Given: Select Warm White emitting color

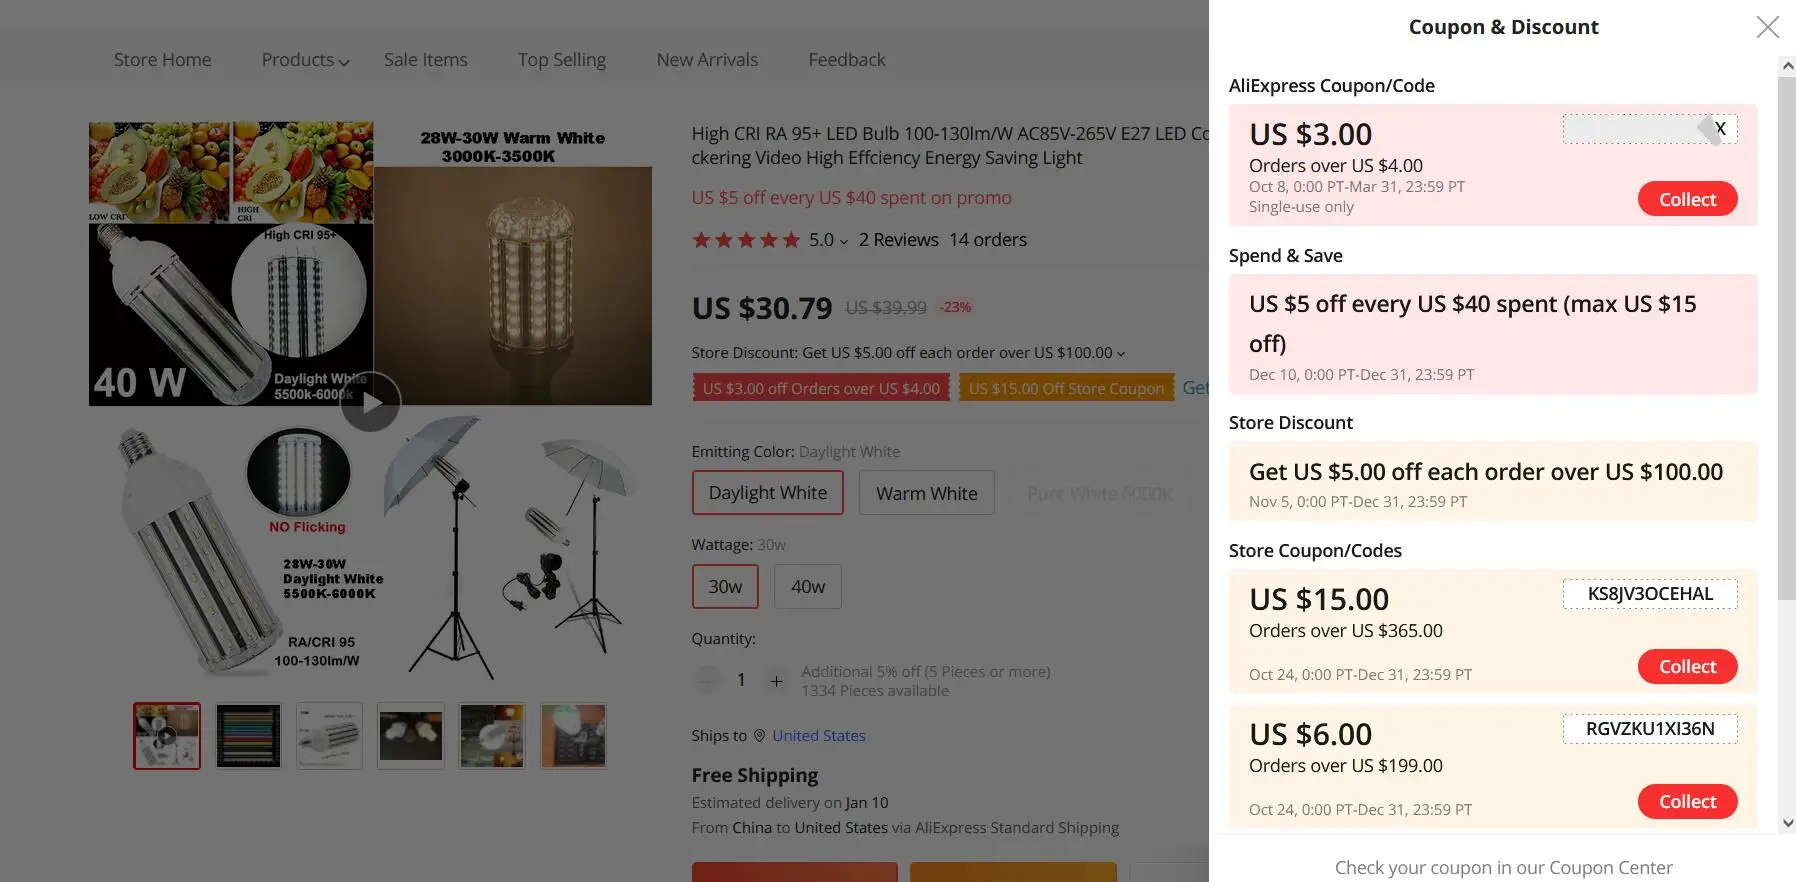Looking at the screenshot, I should click(x=926, y=493).
